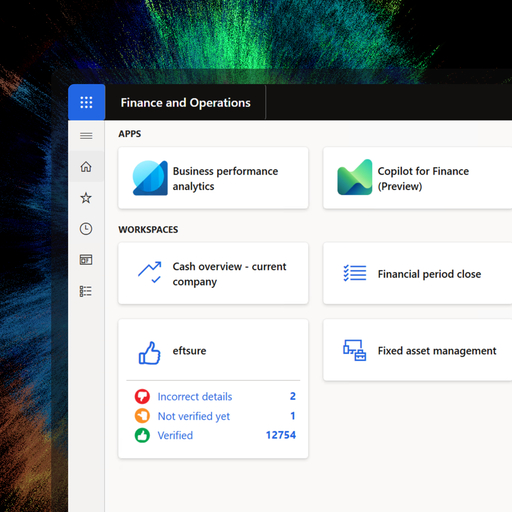The height and width of the screenshot is (512, 512).
Task: Click the Incorrect details count 2
Action: click(x=293, y=396)
